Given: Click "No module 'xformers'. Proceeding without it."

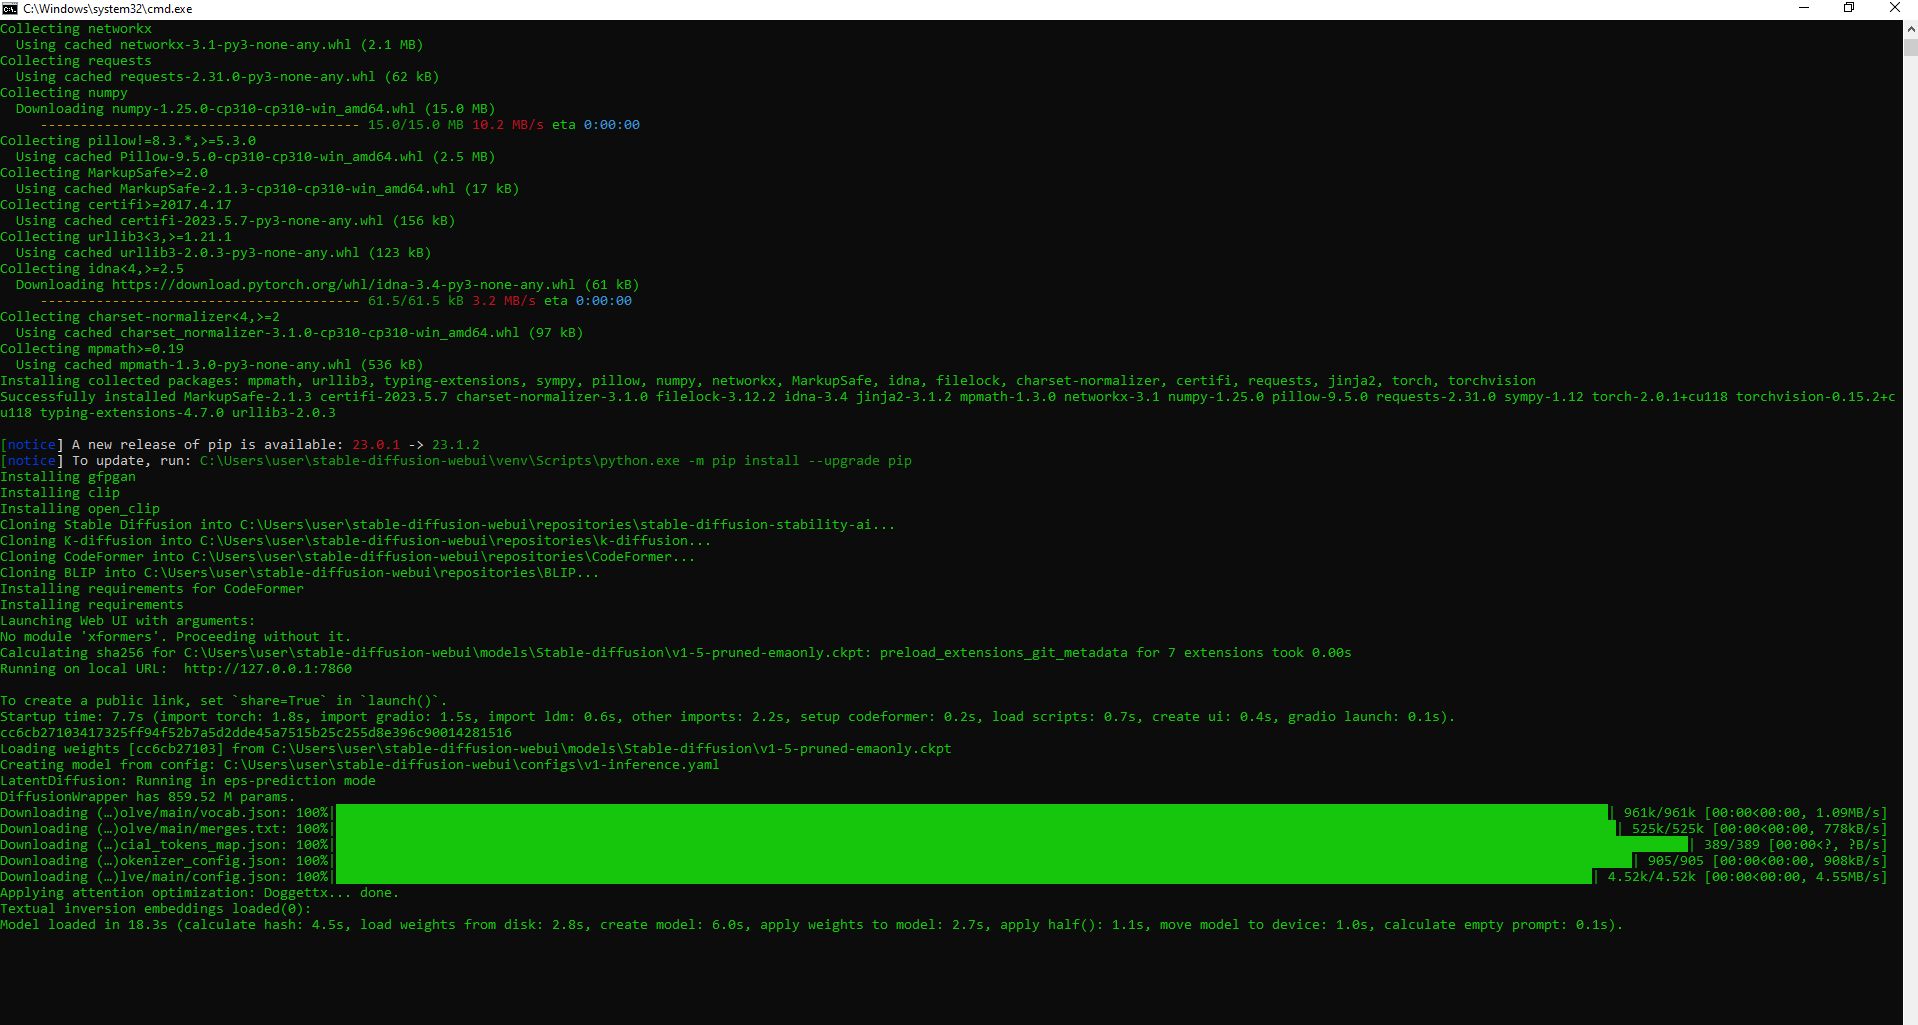Looking at the screenshot, I should click(176, 637).
